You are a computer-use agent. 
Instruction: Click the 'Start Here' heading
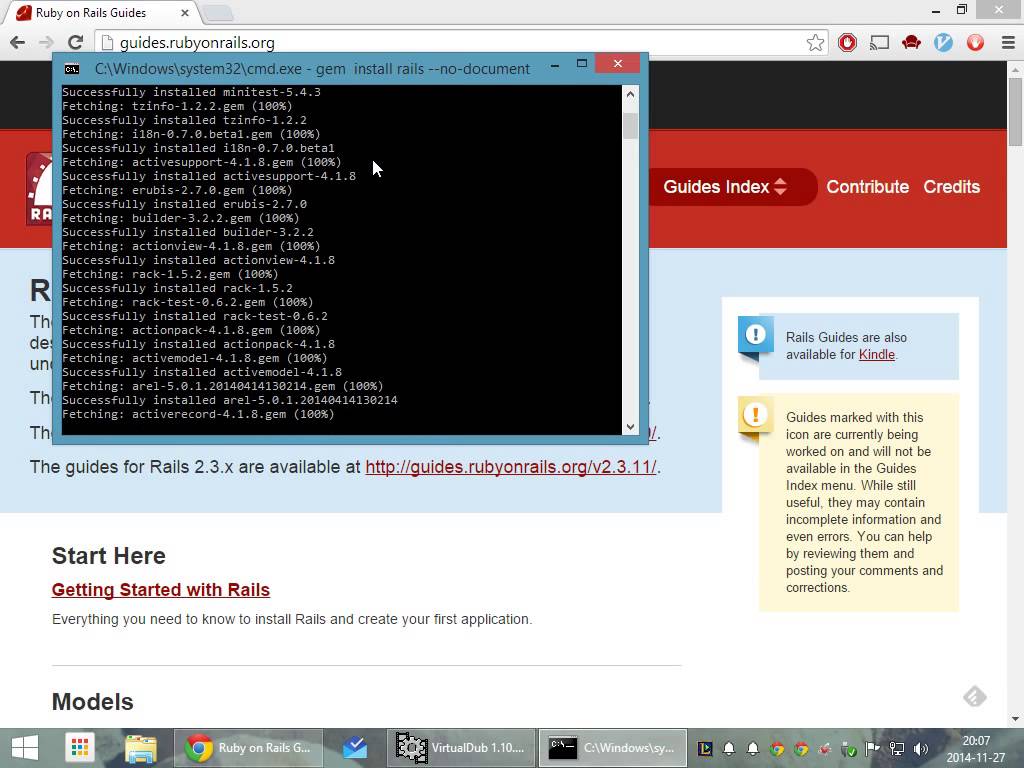[x=108, y=556]
